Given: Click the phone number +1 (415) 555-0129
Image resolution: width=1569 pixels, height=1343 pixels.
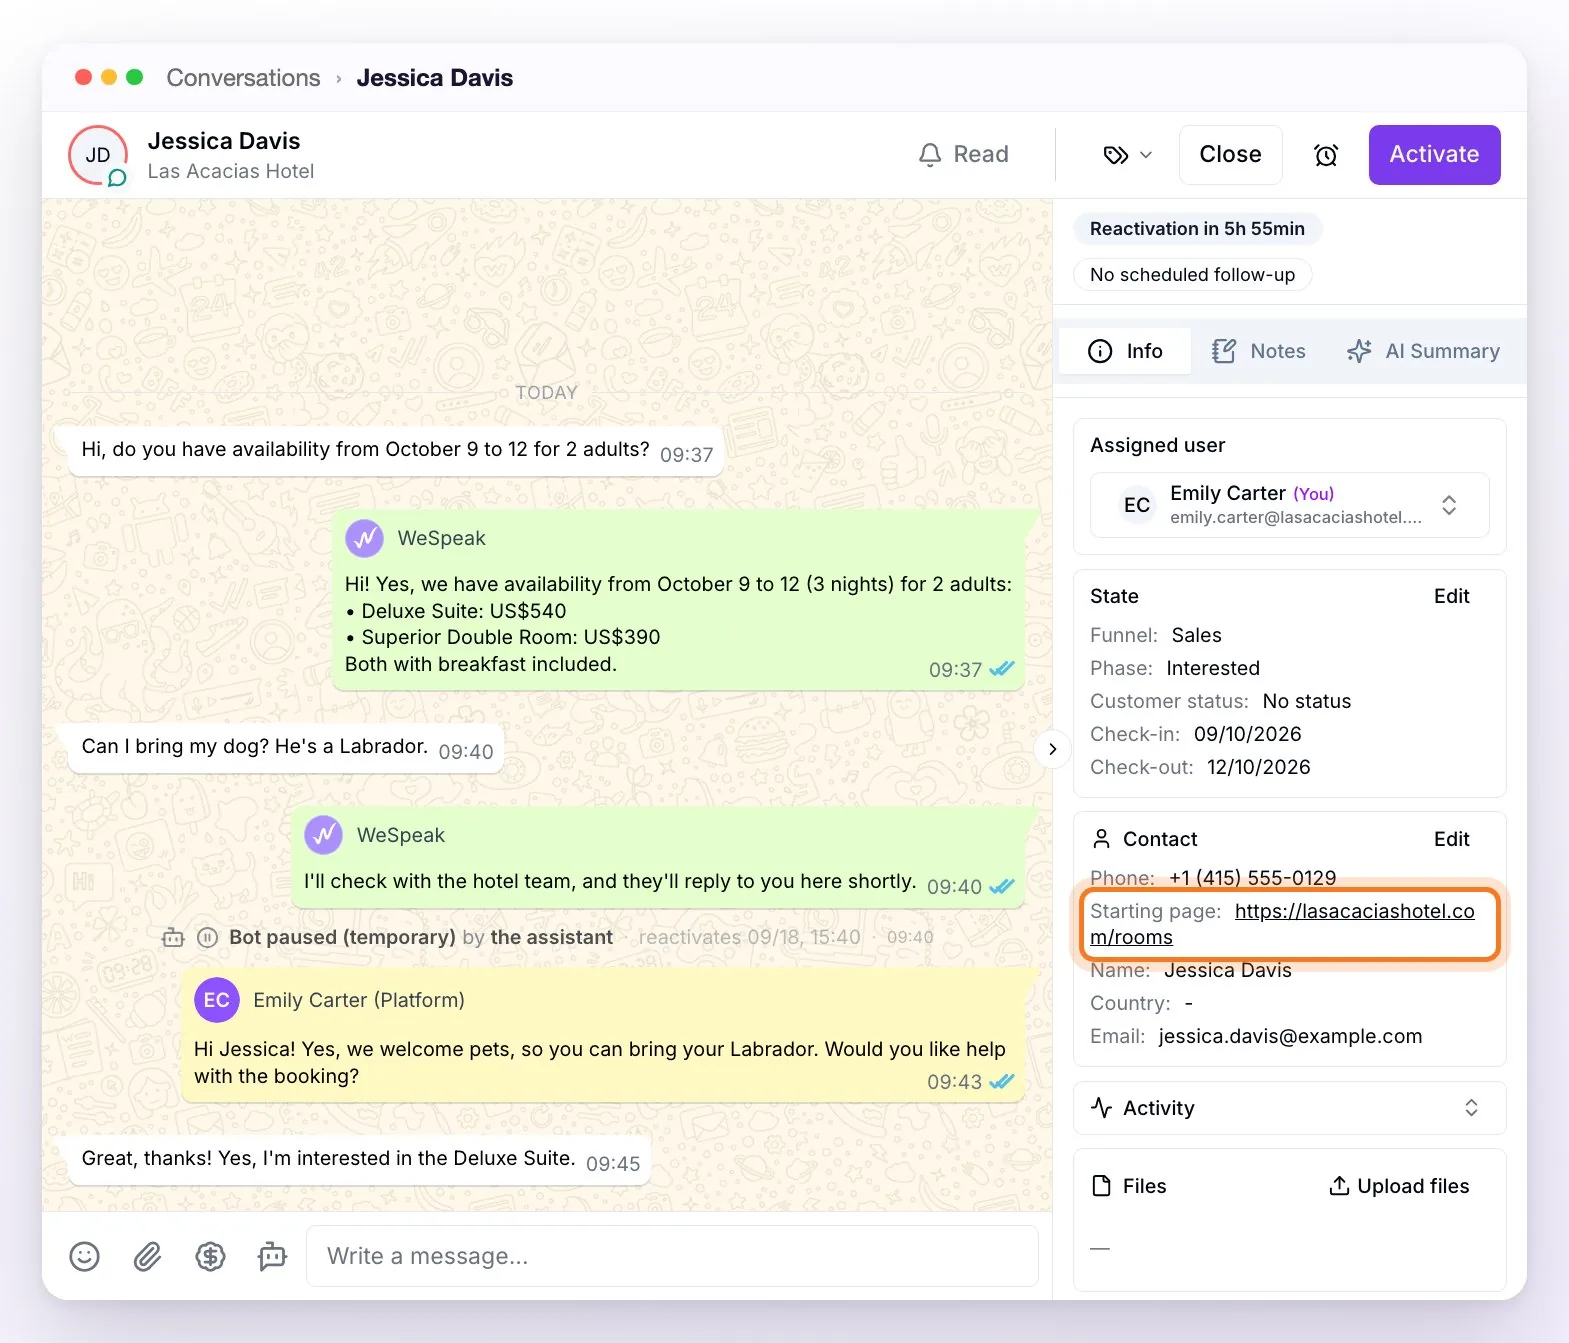Looking at the screenshot, I should pyautogui.click(x=1252, y=878).
